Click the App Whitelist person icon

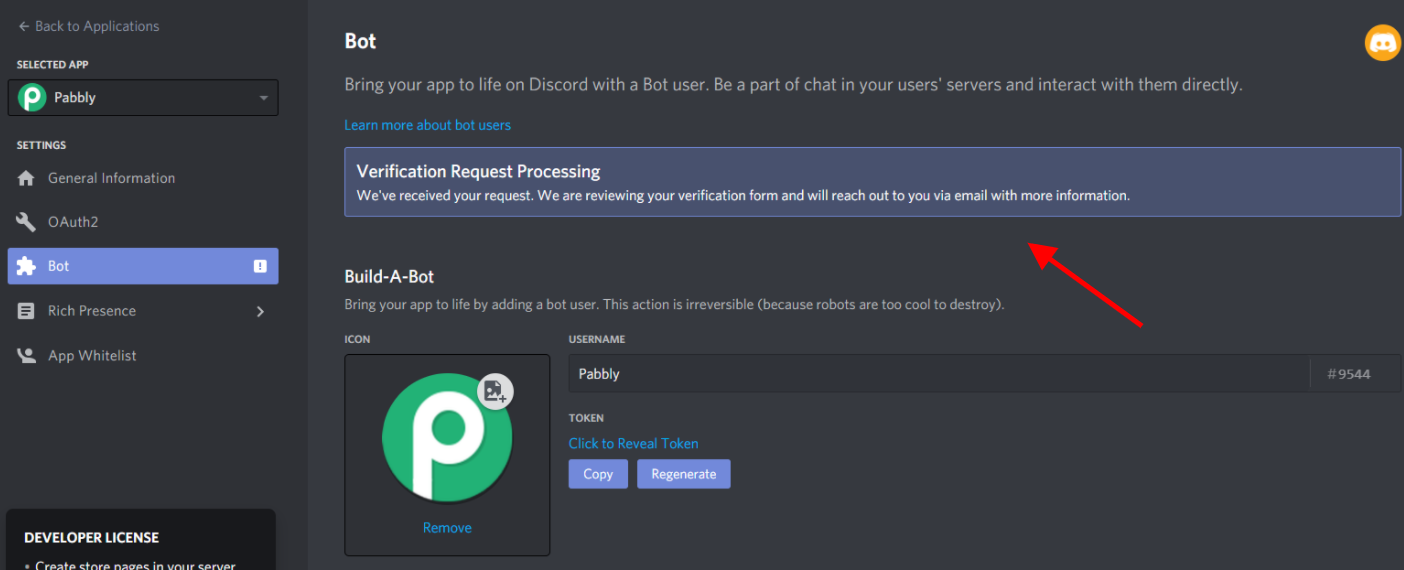pos(26,355)
